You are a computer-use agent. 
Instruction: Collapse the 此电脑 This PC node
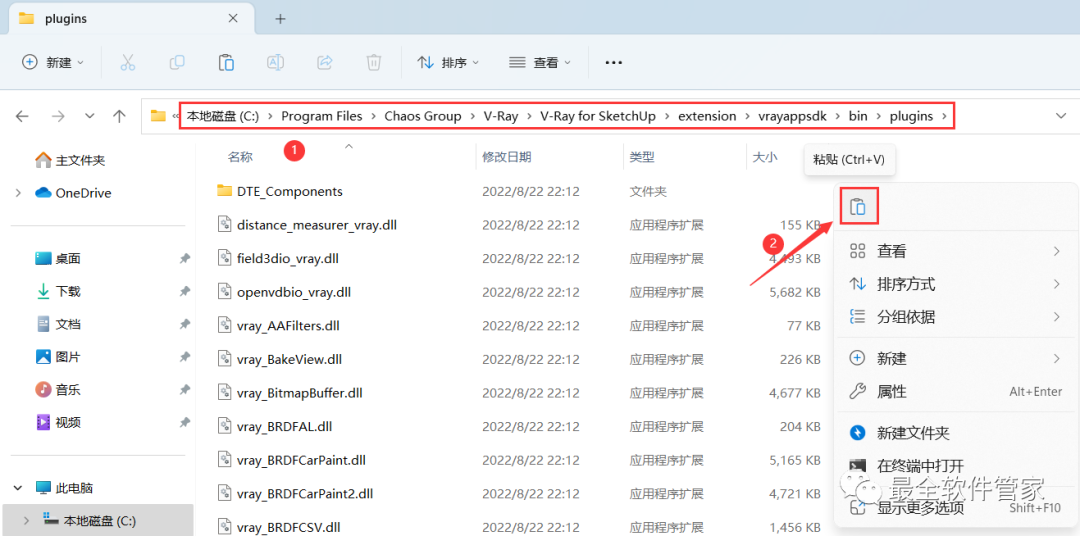click(18, 488)
